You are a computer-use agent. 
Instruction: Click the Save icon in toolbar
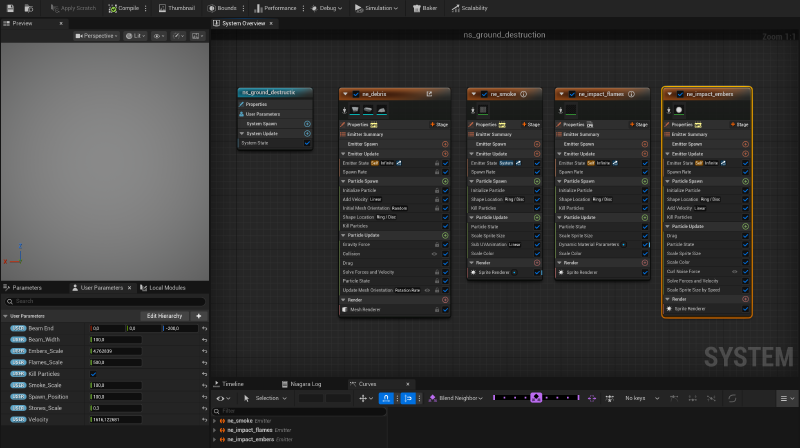(9, 7)
